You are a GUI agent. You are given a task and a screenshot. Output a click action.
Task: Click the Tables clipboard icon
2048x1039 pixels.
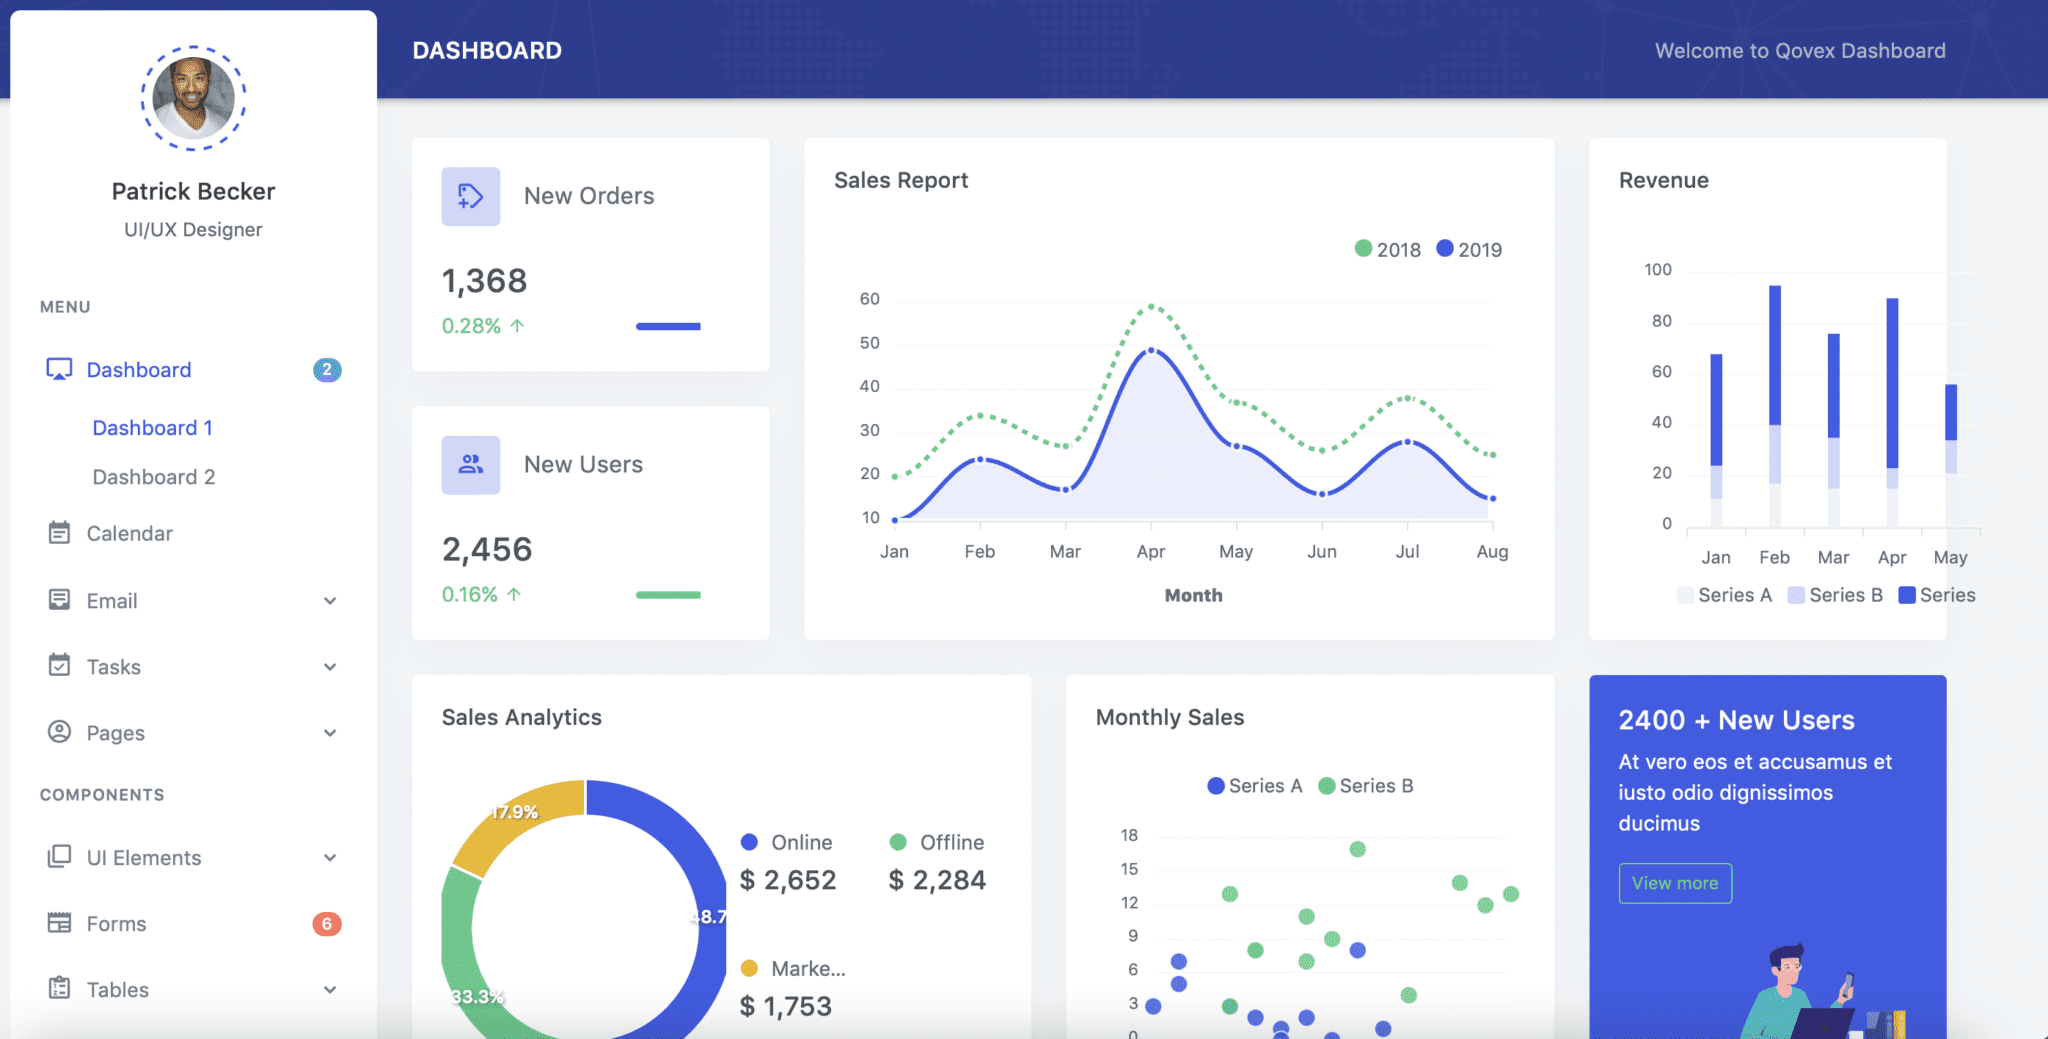pyautogui.click(x=59, y=988)
